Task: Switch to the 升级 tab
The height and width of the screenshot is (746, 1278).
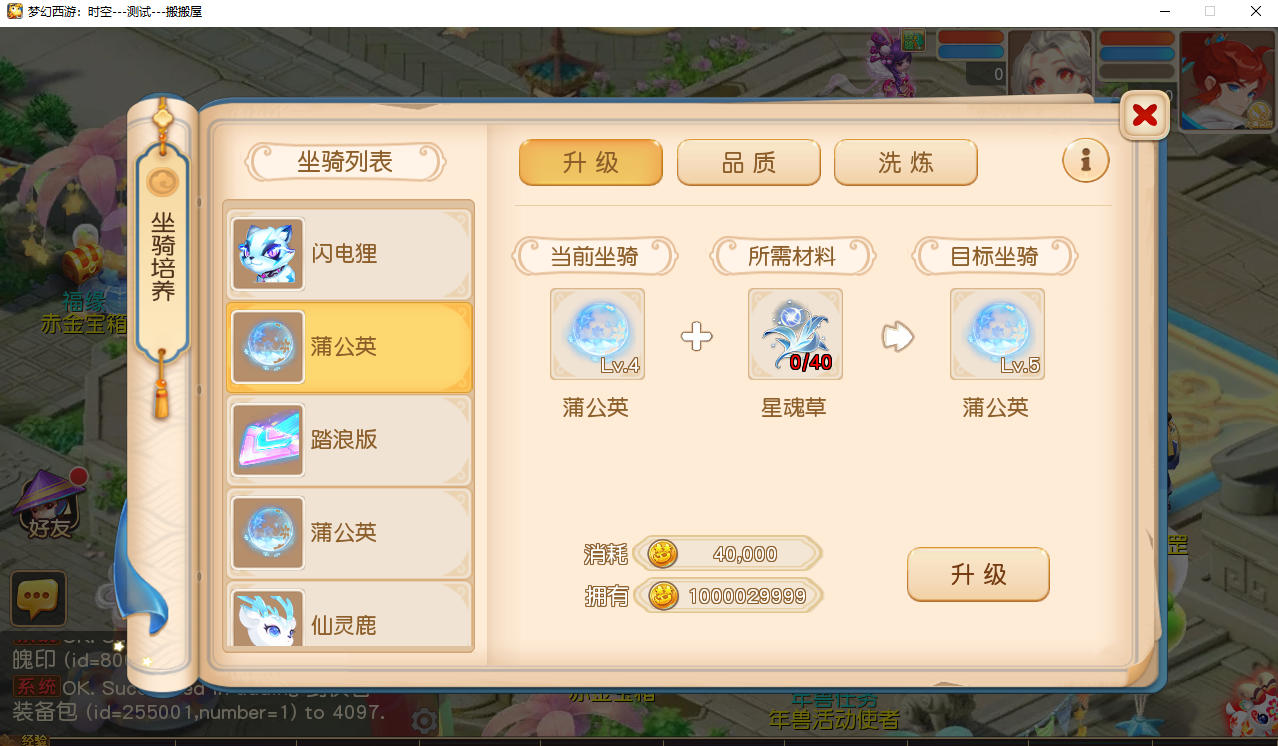Action: pyautogui.click(x=591, y=162)
